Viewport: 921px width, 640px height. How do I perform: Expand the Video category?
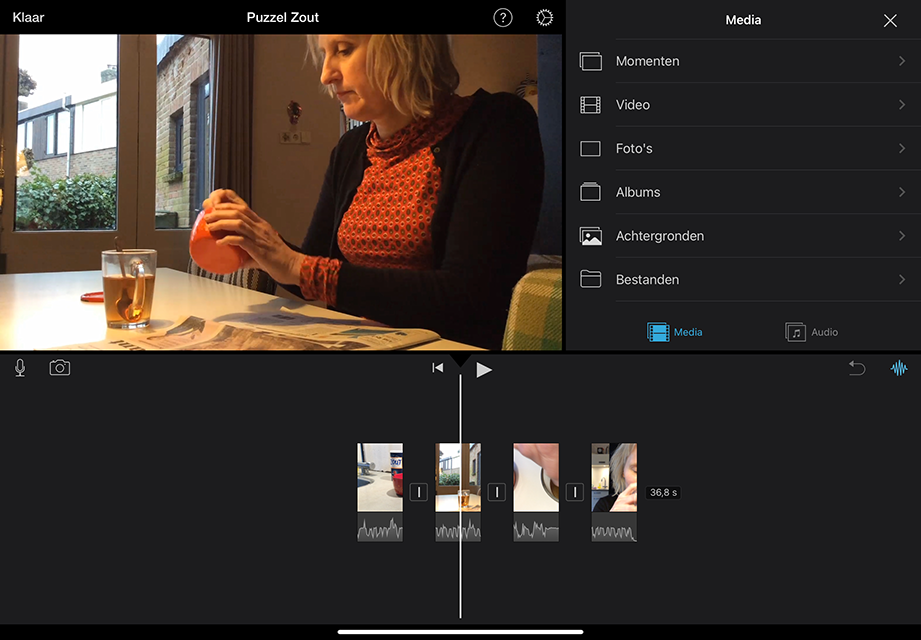[x=743, y=105]
